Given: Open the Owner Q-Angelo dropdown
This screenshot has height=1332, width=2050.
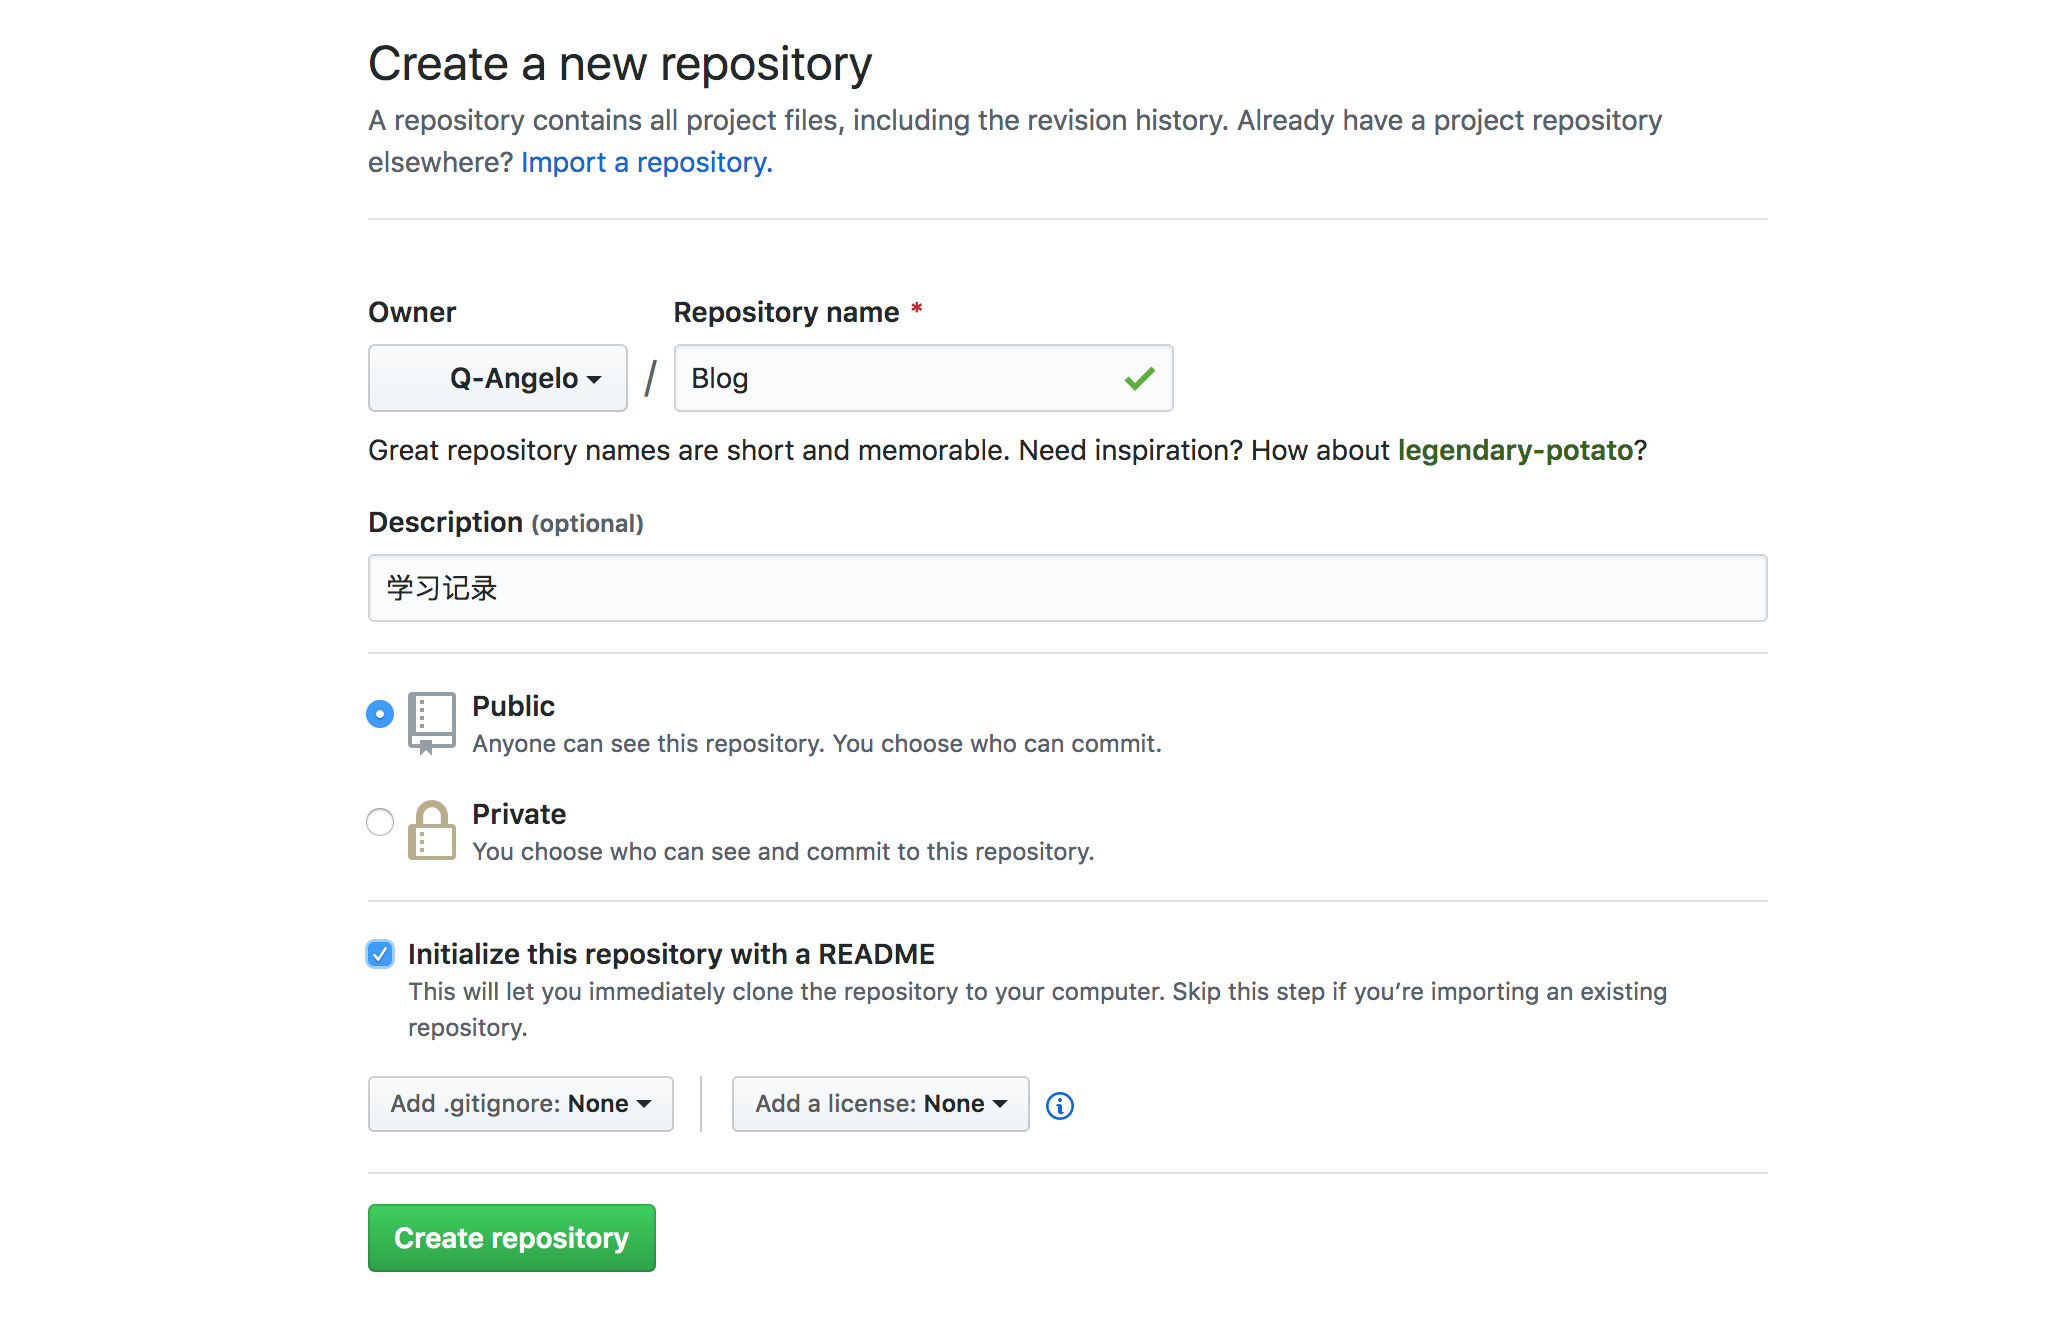Looking at the screenshot, I should point(497,378).
